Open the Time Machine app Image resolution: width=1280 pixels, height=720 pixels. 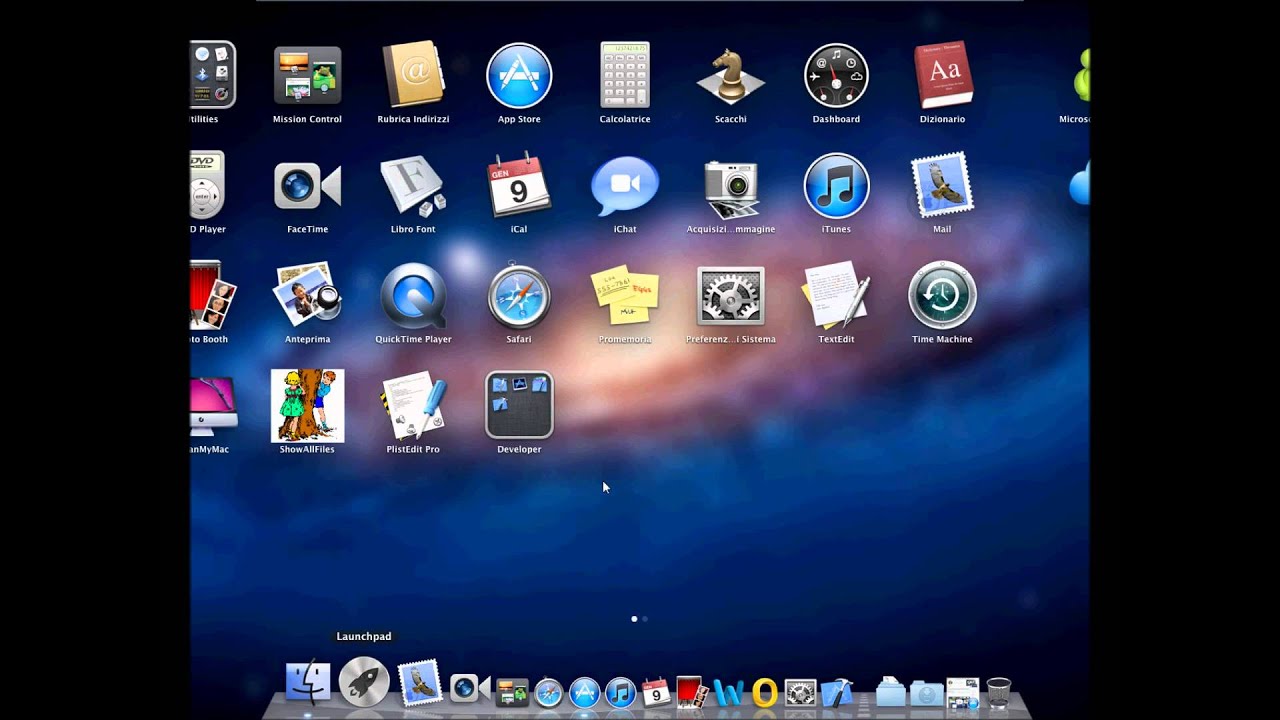[942, 295]
